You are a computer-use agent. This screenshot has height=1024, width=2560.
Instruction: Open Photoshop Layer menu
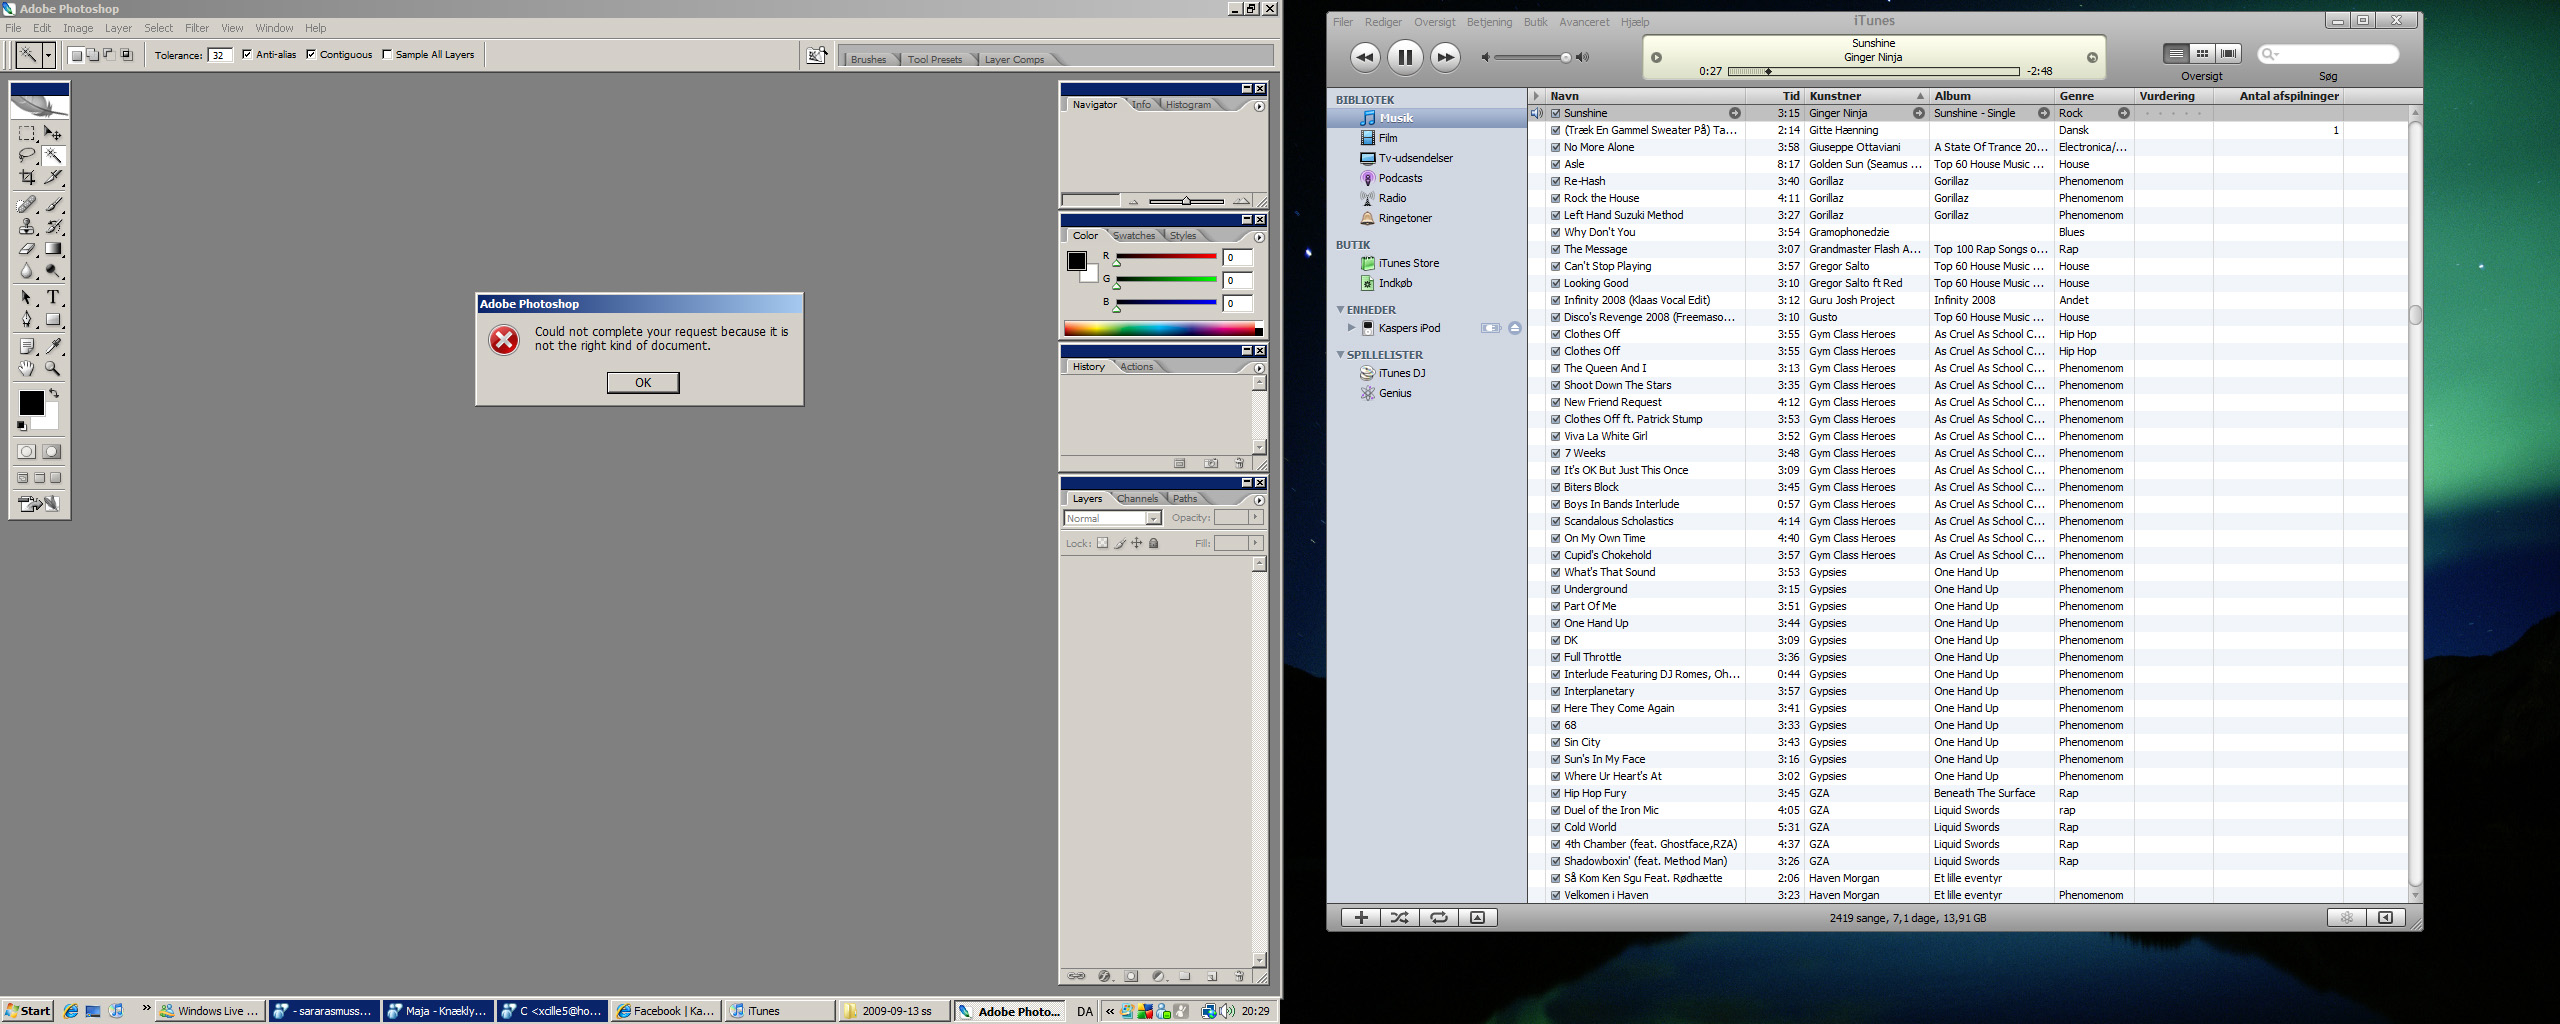click(x=118, y=28)
